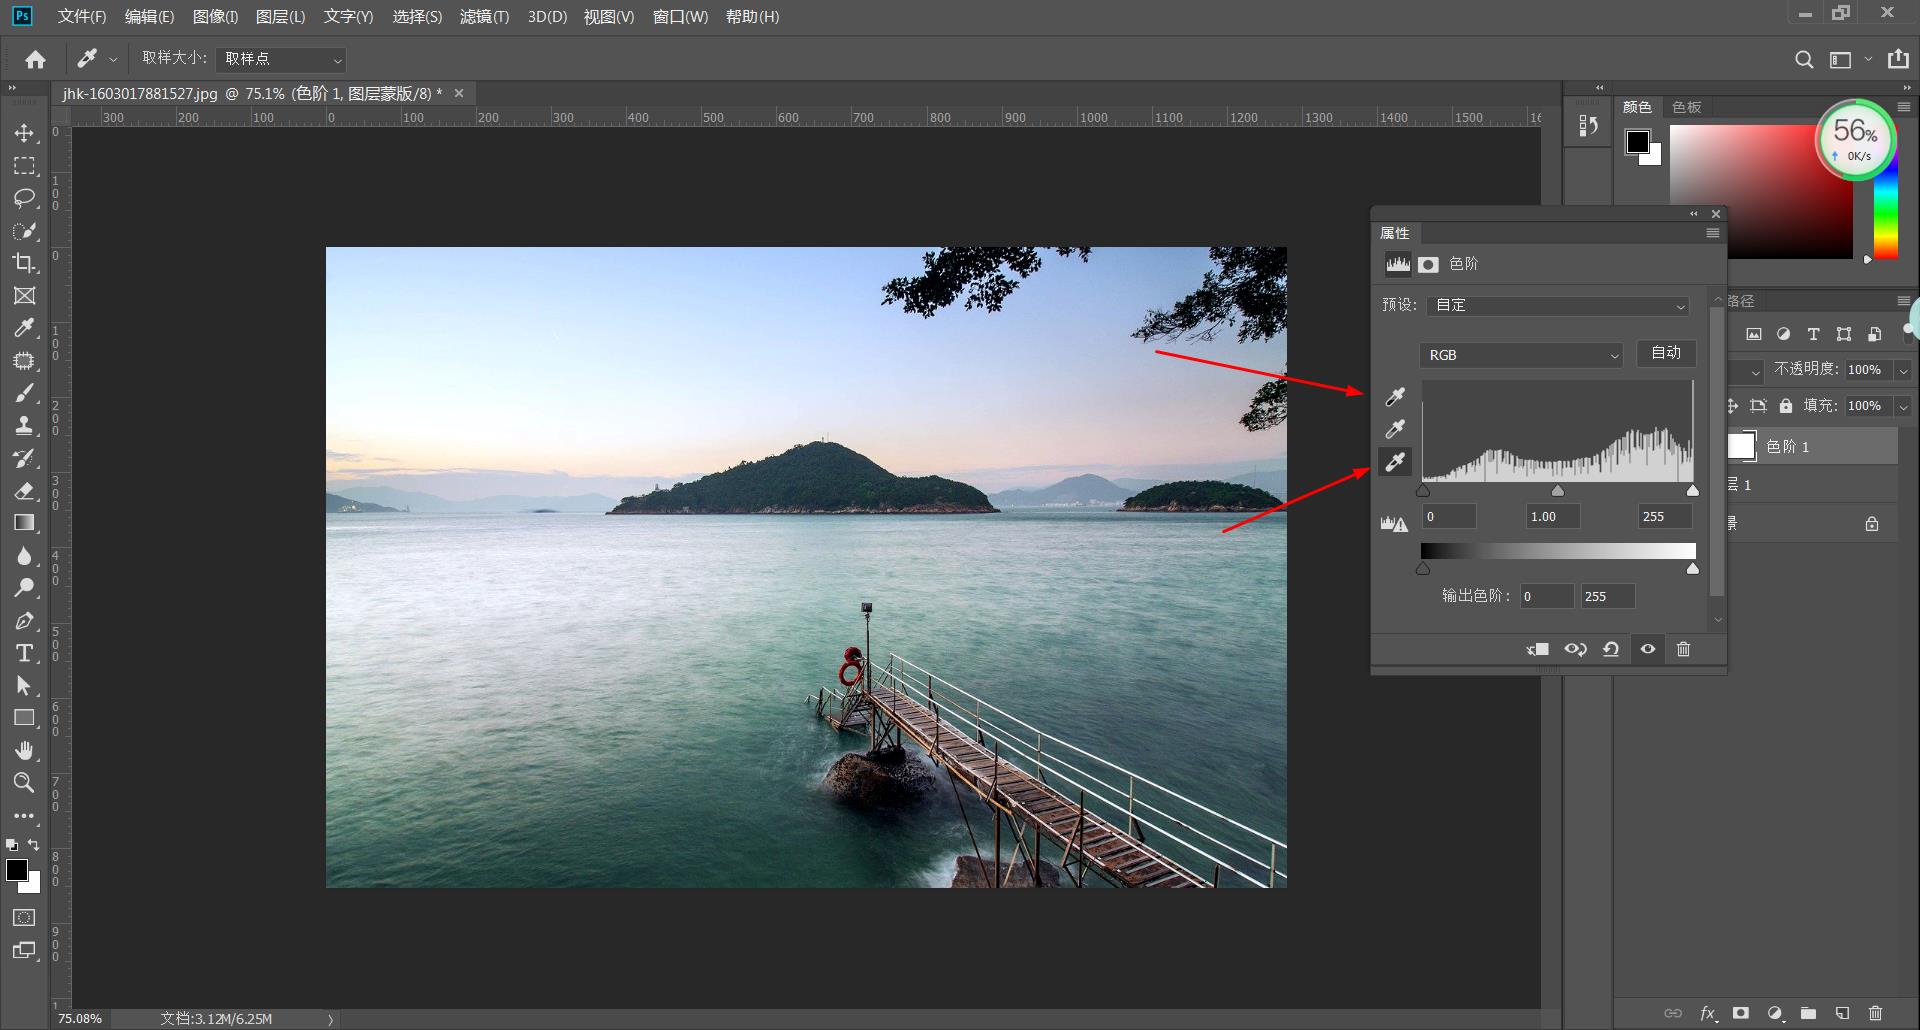Click the delete adjustment layer trash icon
Image resolution: width=1920 pixels, height=1030 pixels.
click(x=1683, y=649)
